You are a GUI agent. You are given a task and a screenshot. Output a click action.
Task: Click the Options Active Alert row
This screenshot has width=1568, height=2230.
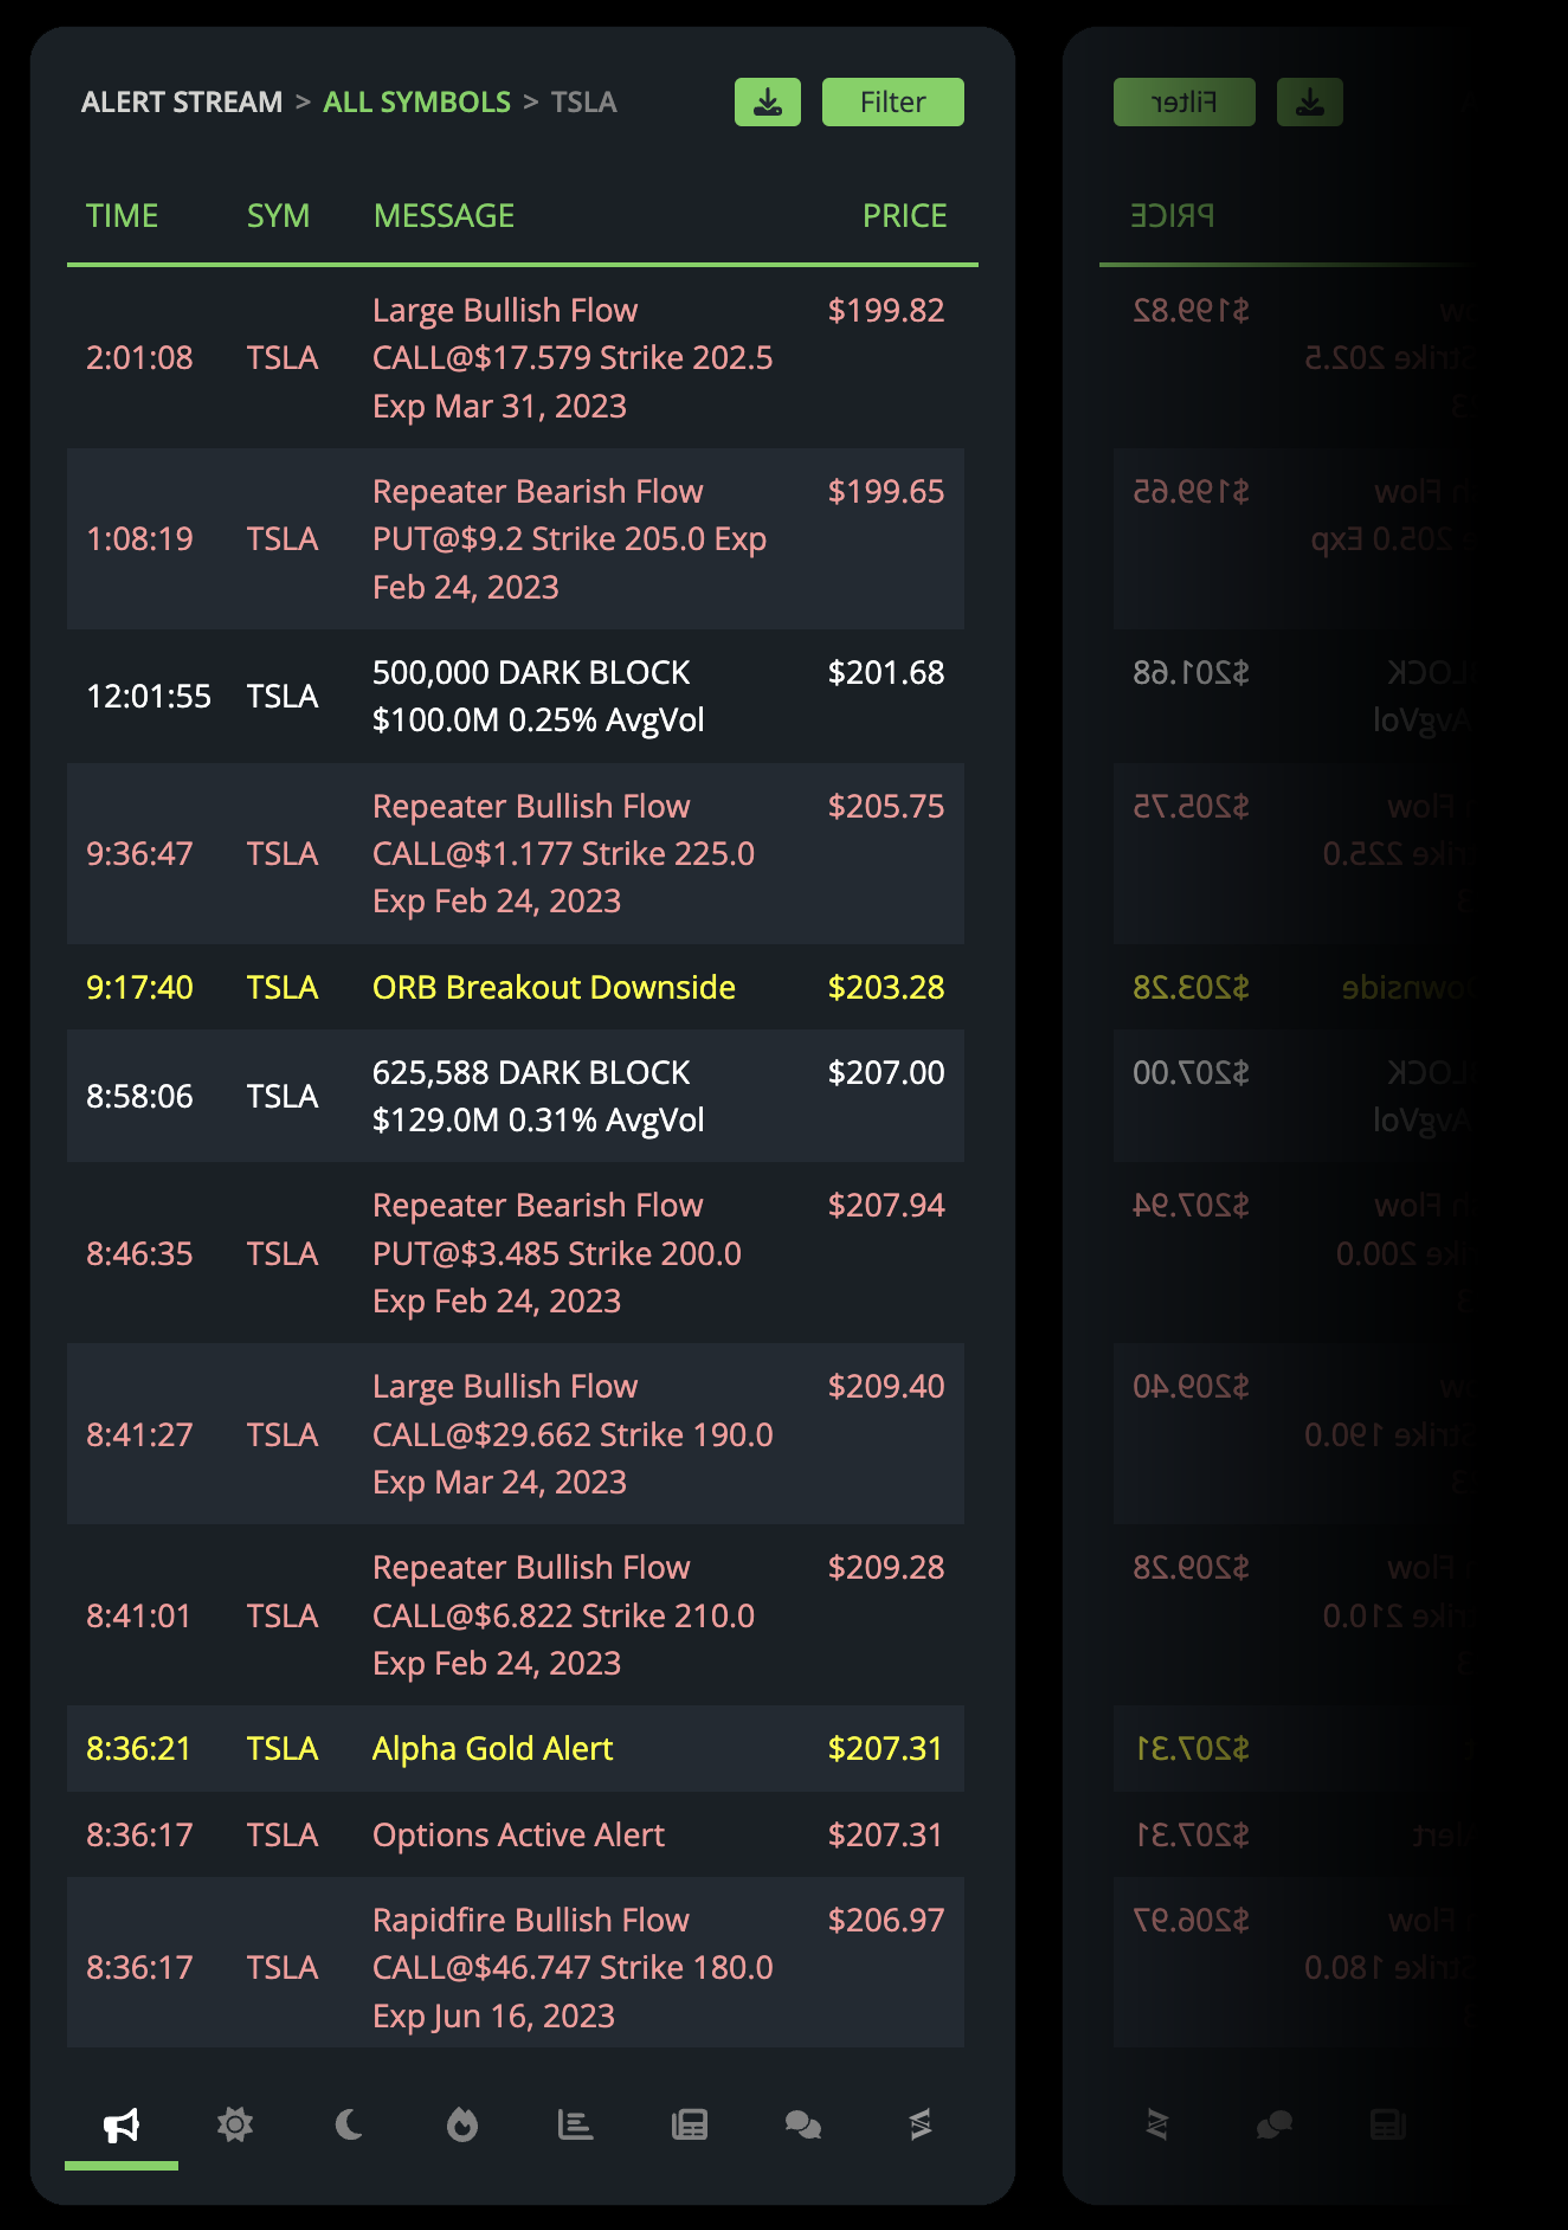(518, 1834)
